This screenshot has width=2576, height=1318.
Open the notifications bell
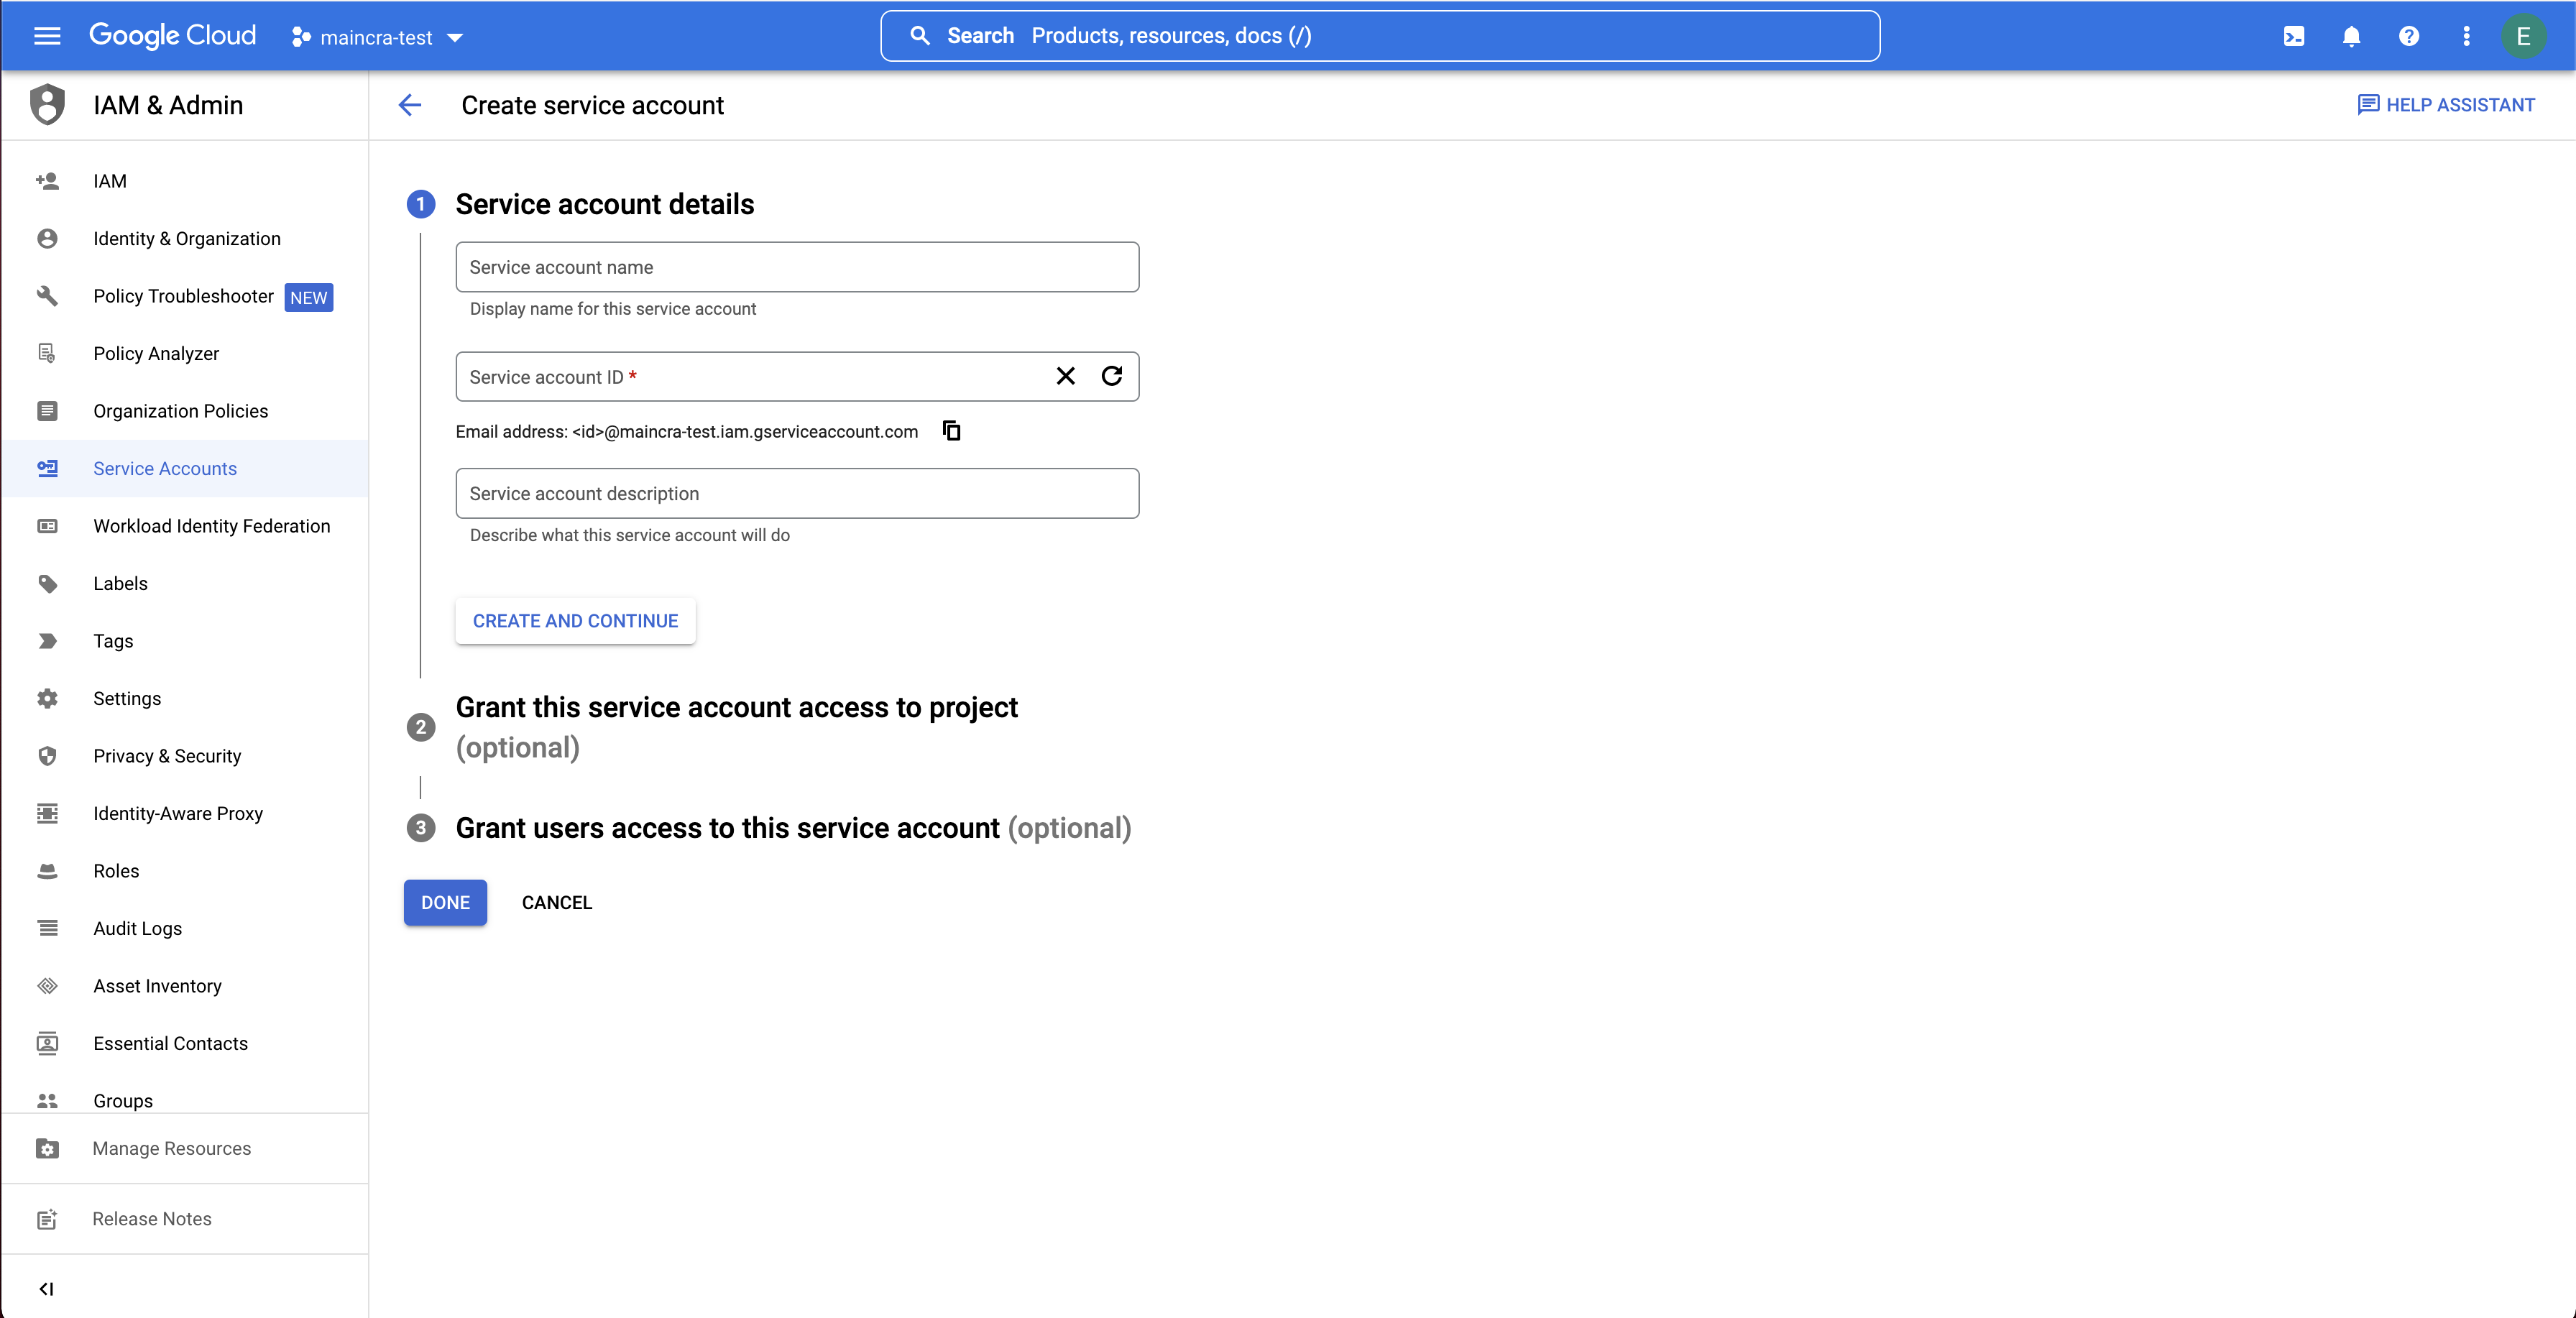2351,36
